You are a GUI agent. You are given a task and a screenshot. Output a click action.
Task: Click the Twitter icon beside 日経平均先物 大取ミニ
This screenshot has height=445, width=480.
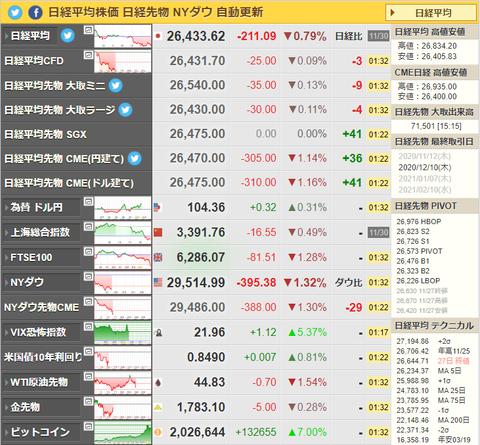(116, 86)
